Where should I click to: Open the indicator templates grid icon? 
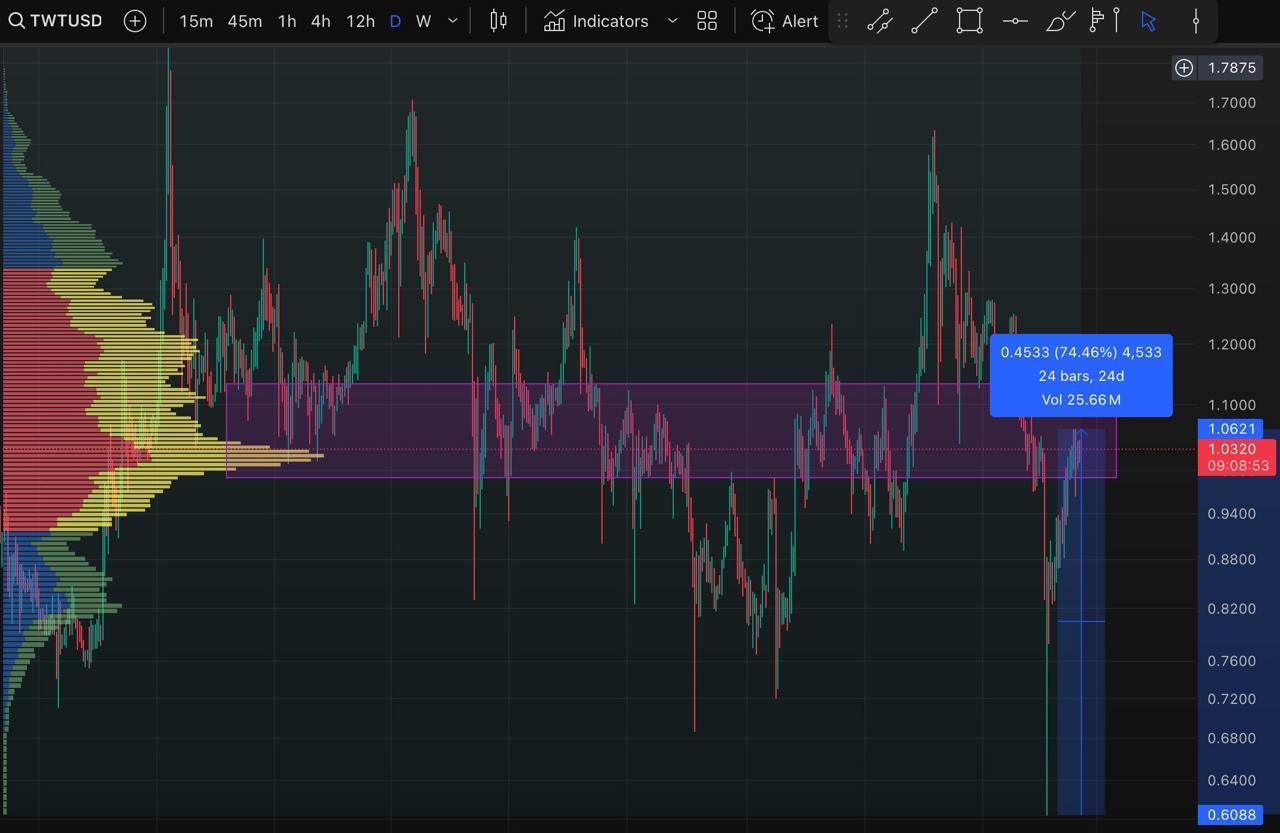click(707, 20)
